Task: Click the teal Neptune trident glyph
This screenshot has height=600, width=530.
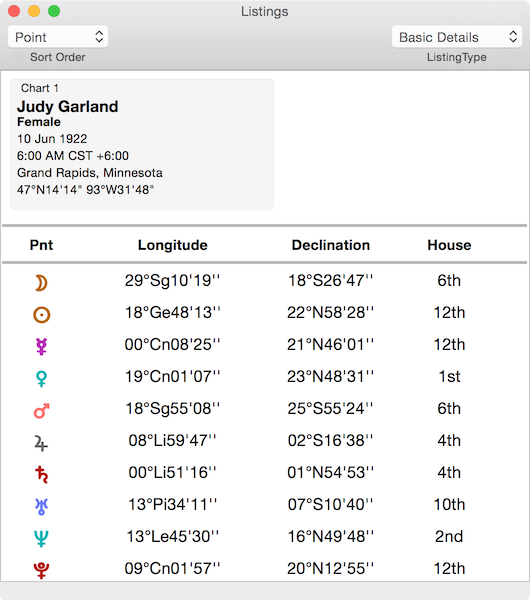Action: point(41,539)
